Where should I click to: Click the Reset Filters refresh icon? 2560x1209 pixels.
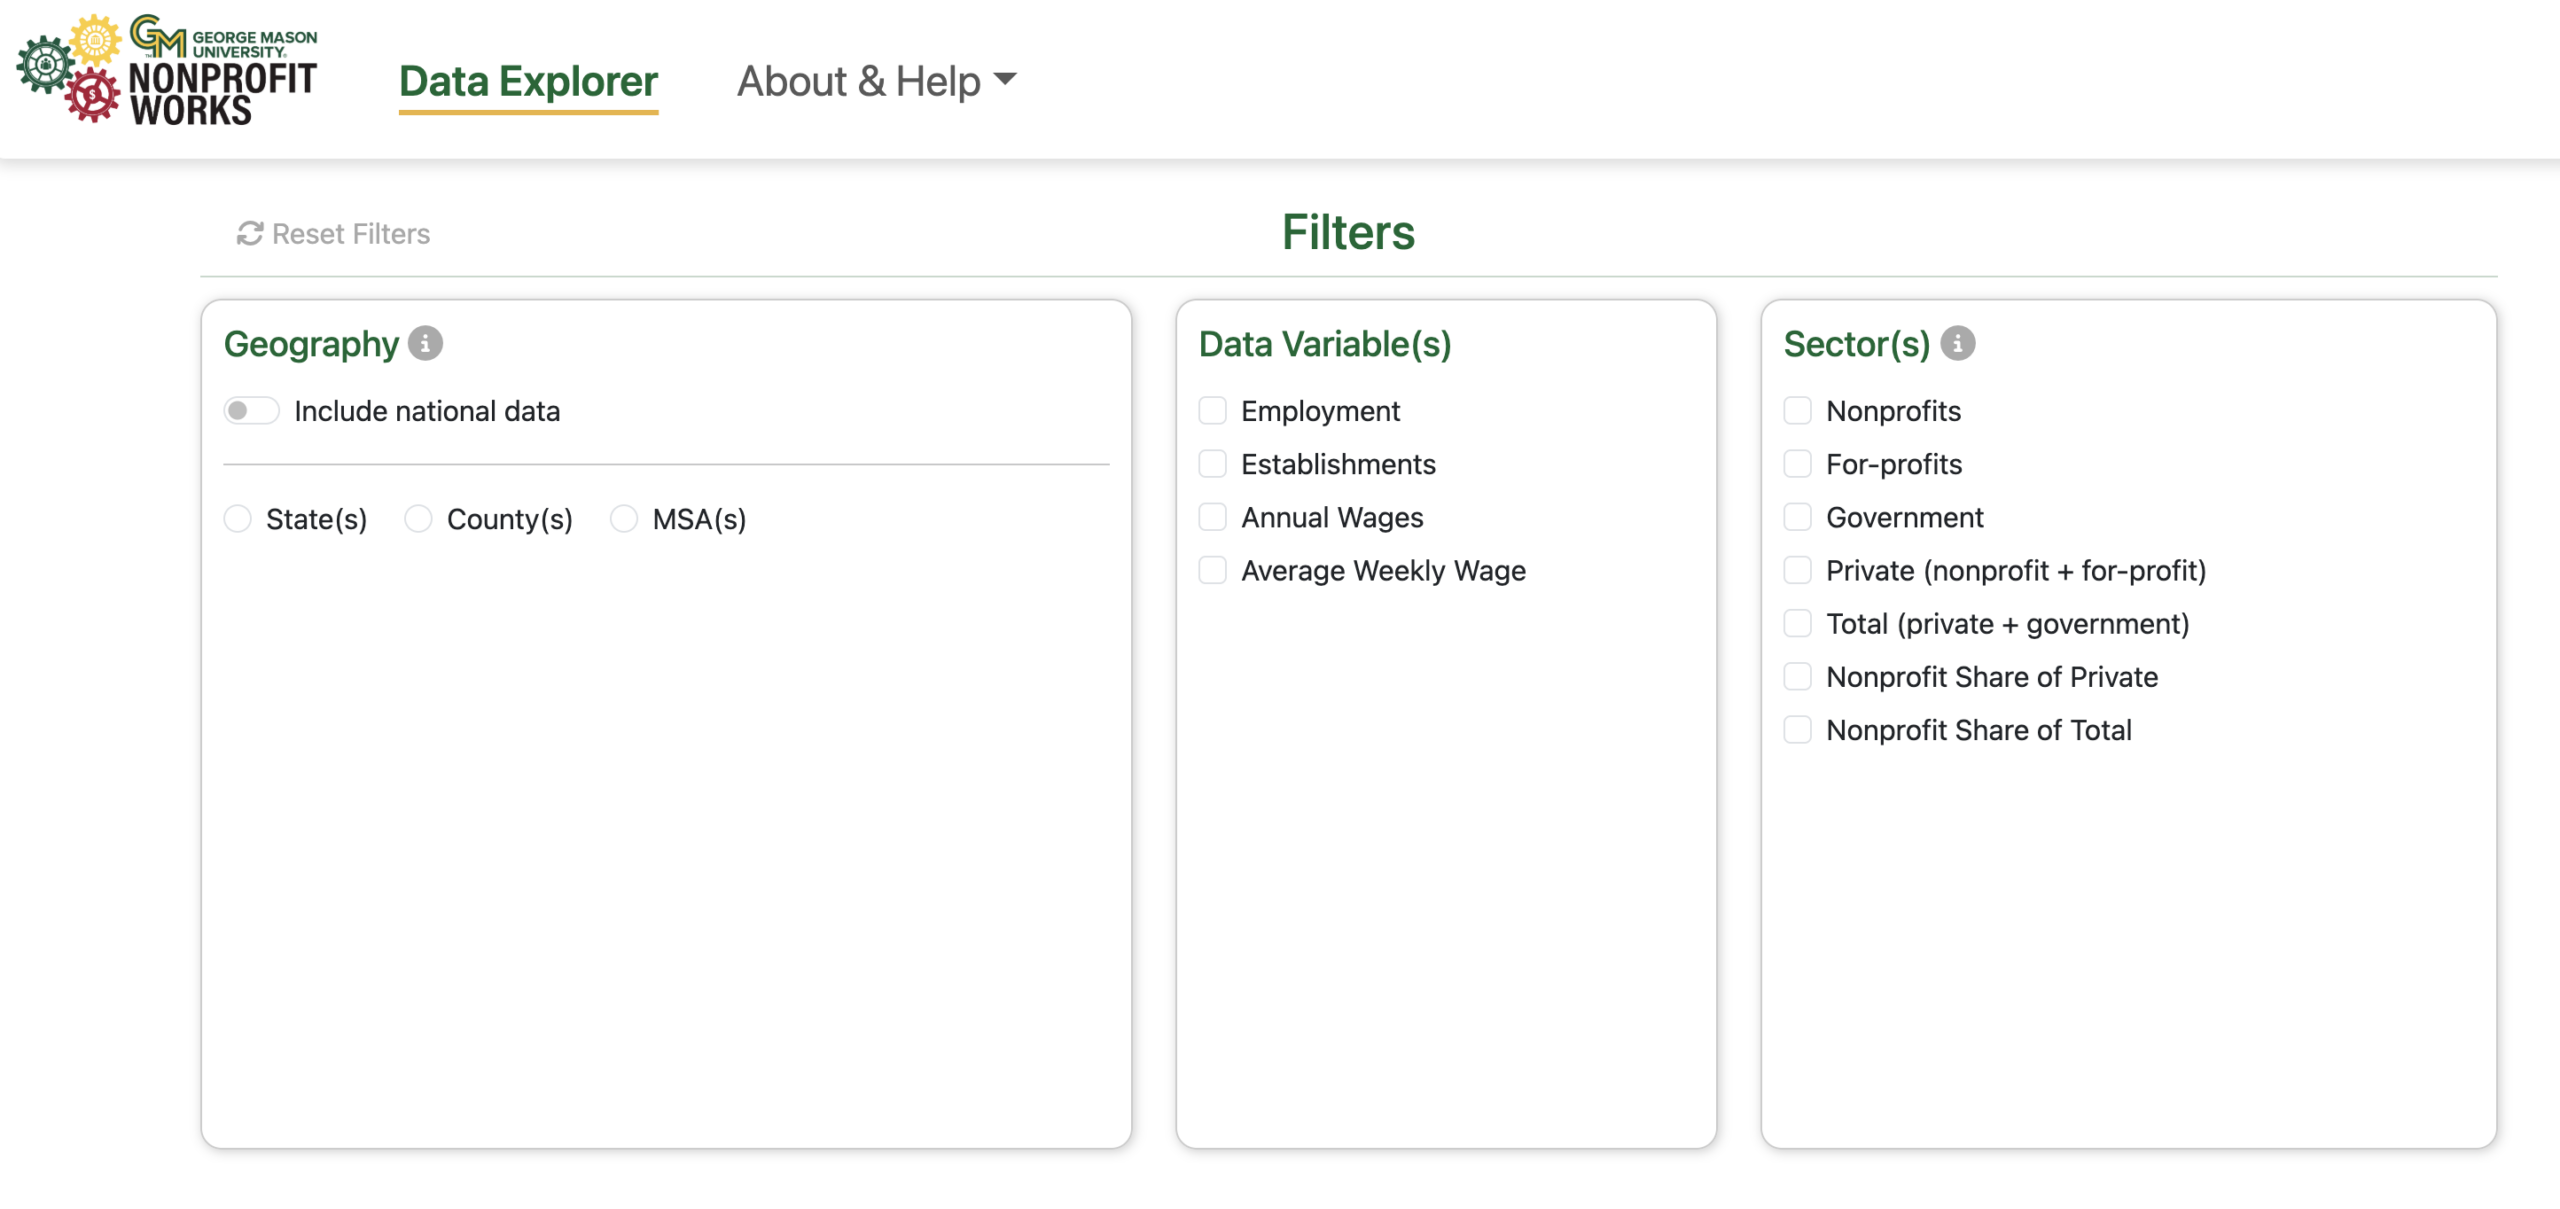click(x=249, y=233)
